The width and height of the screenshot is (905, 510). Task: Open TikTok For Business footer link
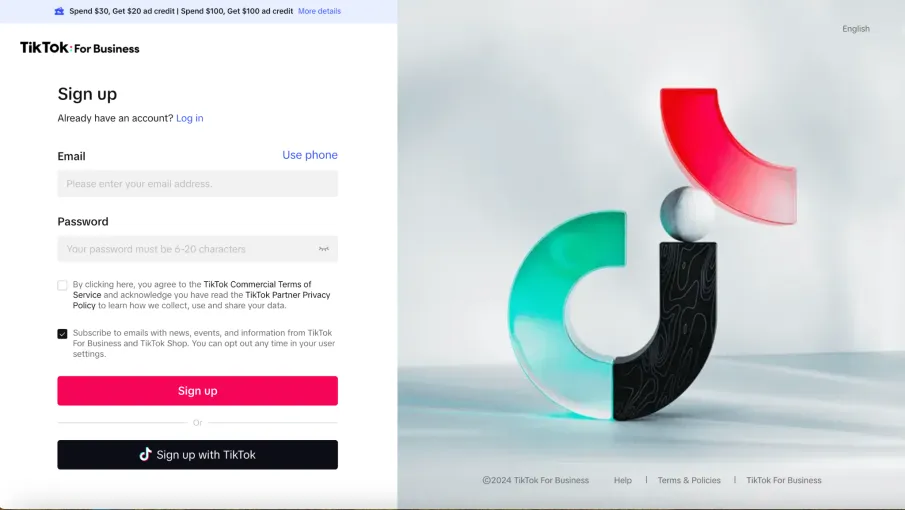pos(784,480)
